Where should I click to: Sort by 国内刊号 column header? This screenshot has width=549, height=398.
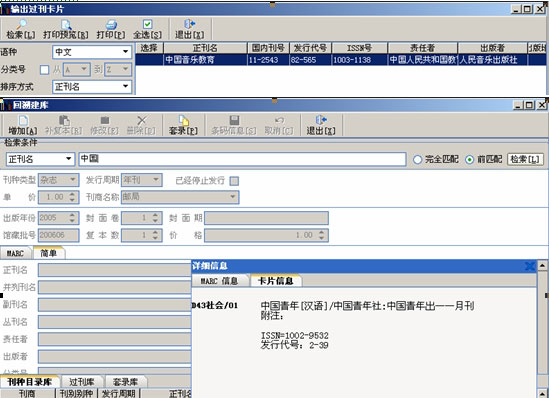point(268,48)
